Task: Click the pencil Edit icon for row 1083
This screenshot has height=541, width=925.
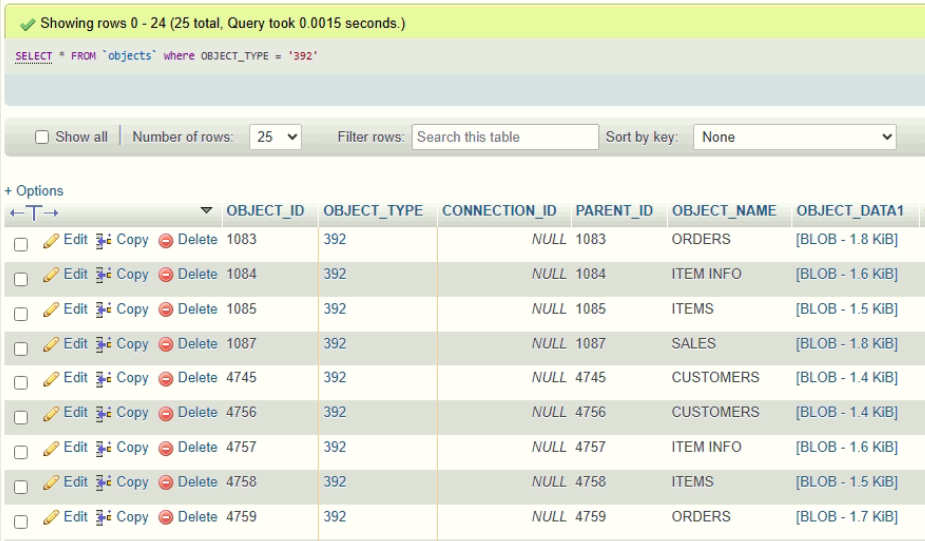Action: click(x=51, y=241)
